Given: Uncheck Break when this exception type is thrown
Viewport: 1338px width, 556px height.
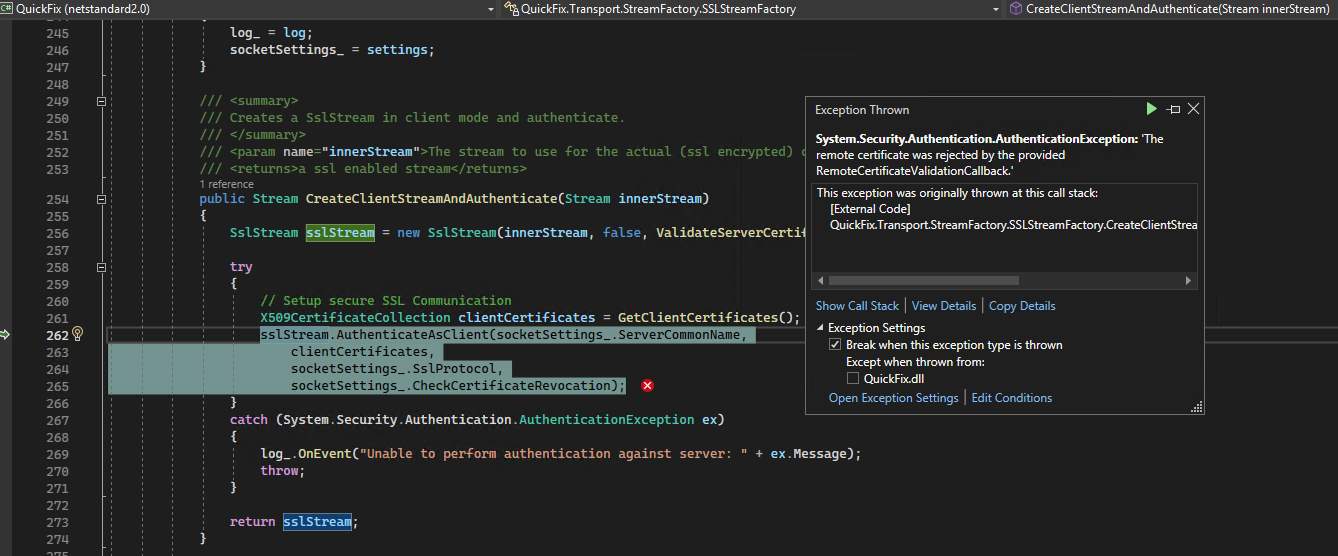Looking at the screenshot, I should (836, 345).
